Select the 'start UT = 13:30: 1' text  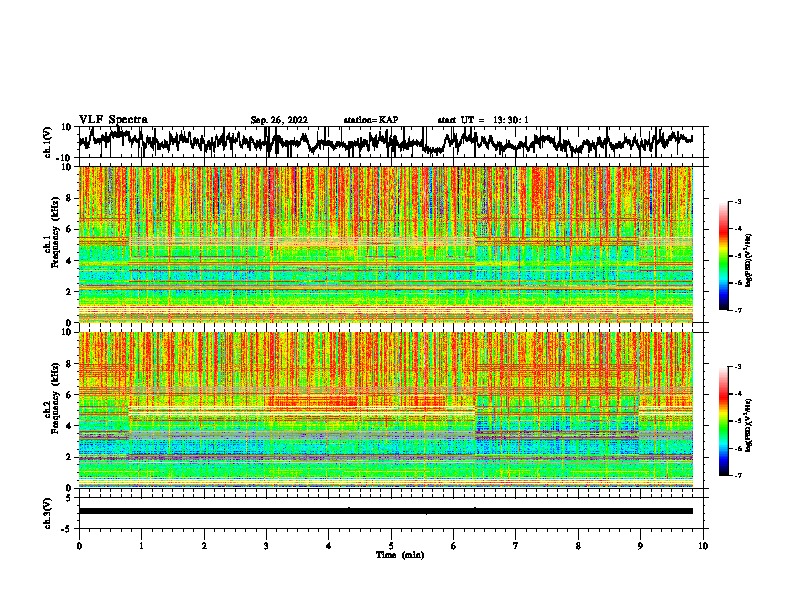click(482, 120)
